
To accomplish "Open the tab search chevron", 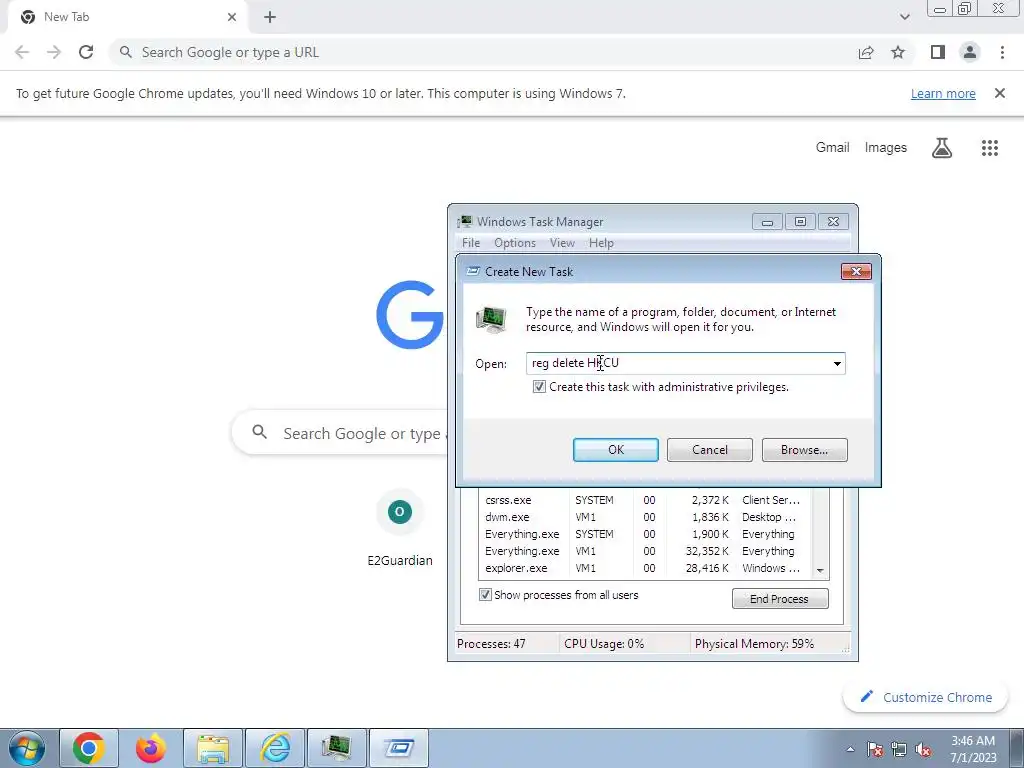I will tap(904, 17).
